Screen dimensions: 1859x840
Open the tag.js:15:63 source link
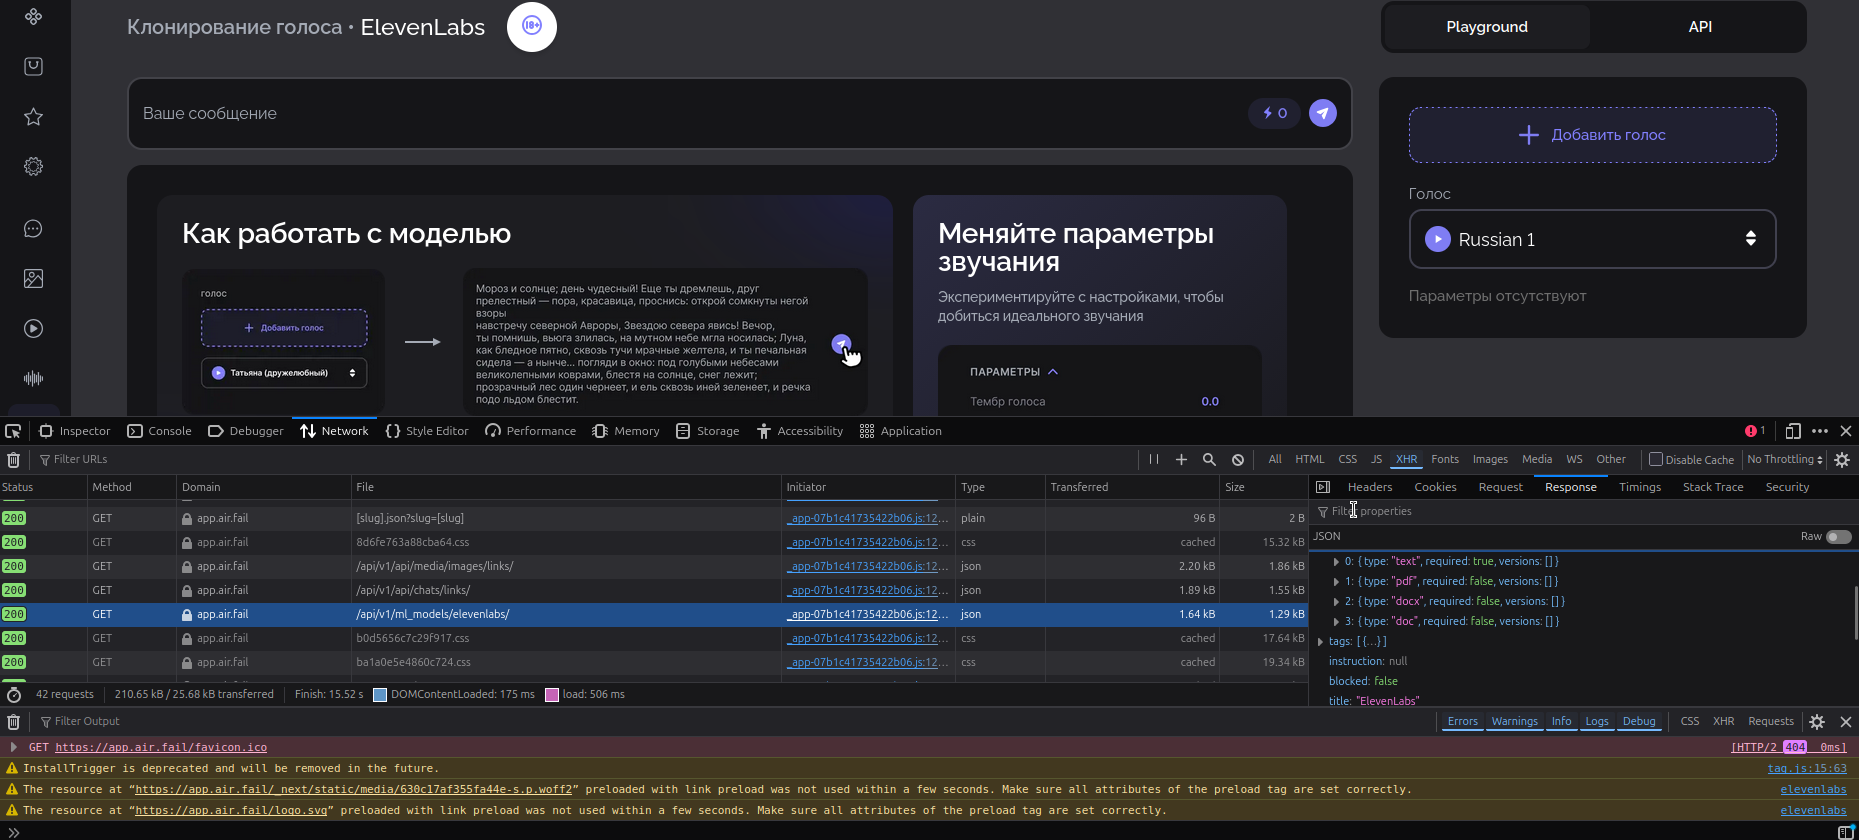1807,769
